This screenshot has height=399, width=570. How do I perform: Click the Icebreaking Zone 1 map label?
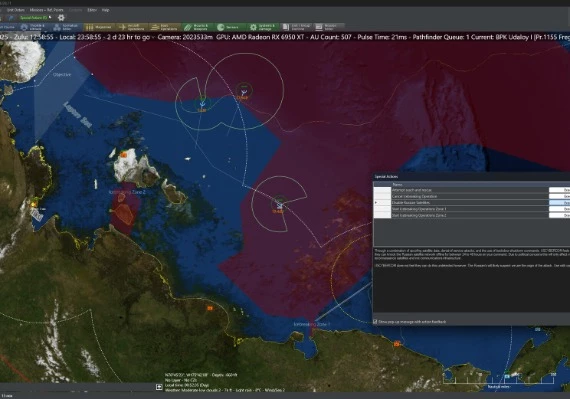[x=312, y=324]
